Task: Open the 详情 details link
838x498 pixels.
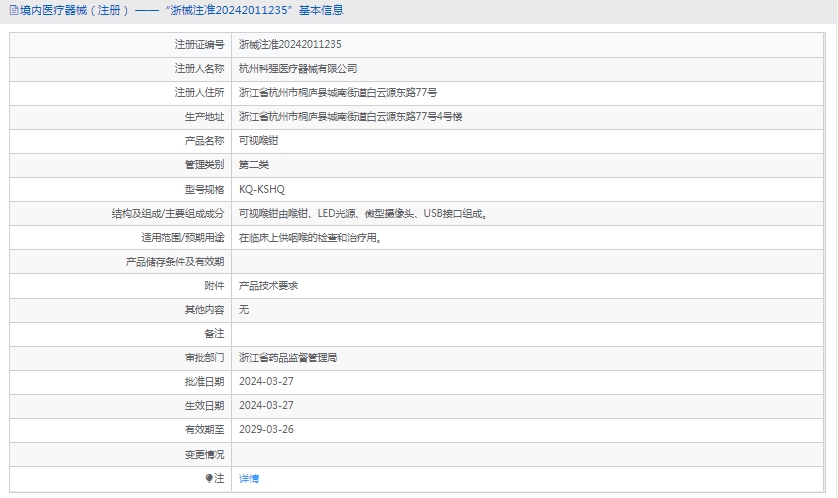Action: (x=249, y=479)
